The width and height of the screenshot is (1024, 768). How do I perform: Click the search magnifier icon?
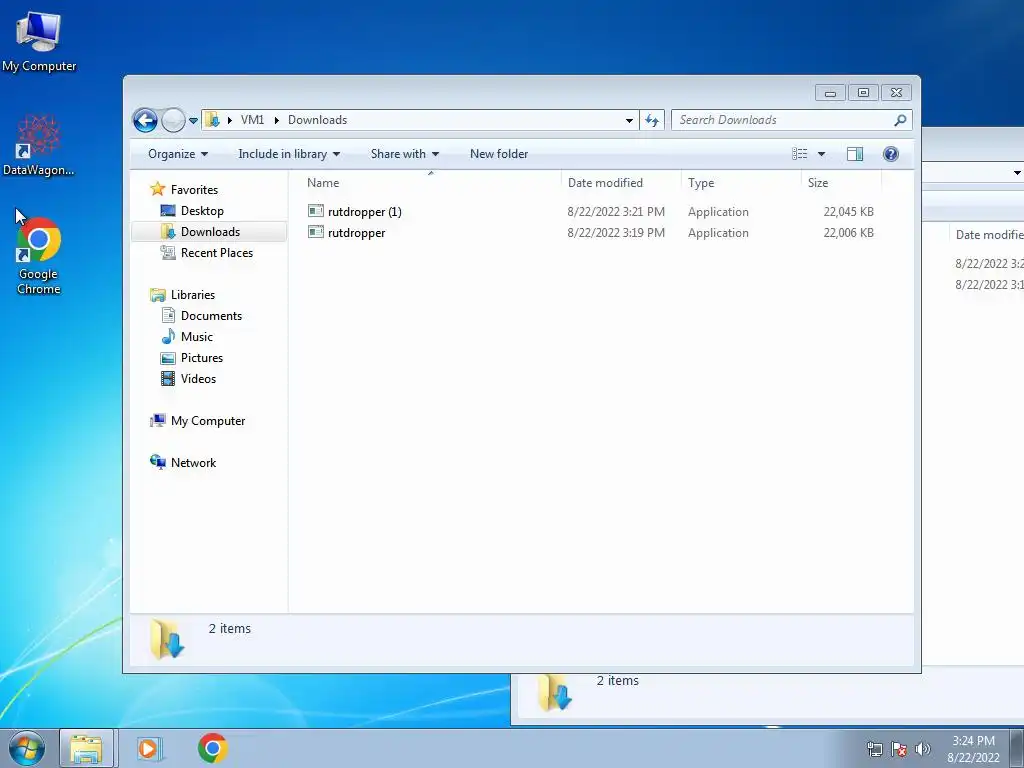(x=901, y=120)
